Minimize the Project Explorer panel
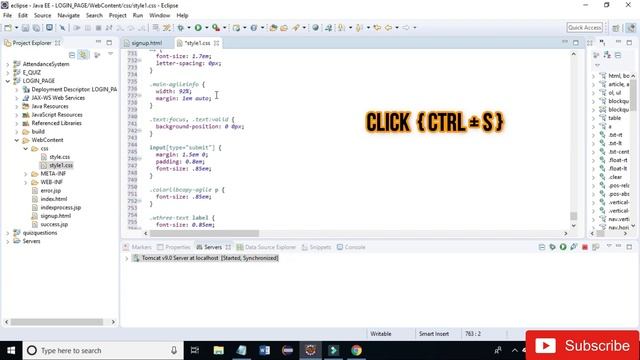The height and width of the screenshot is (360, 640). click(x=98, y=42)
